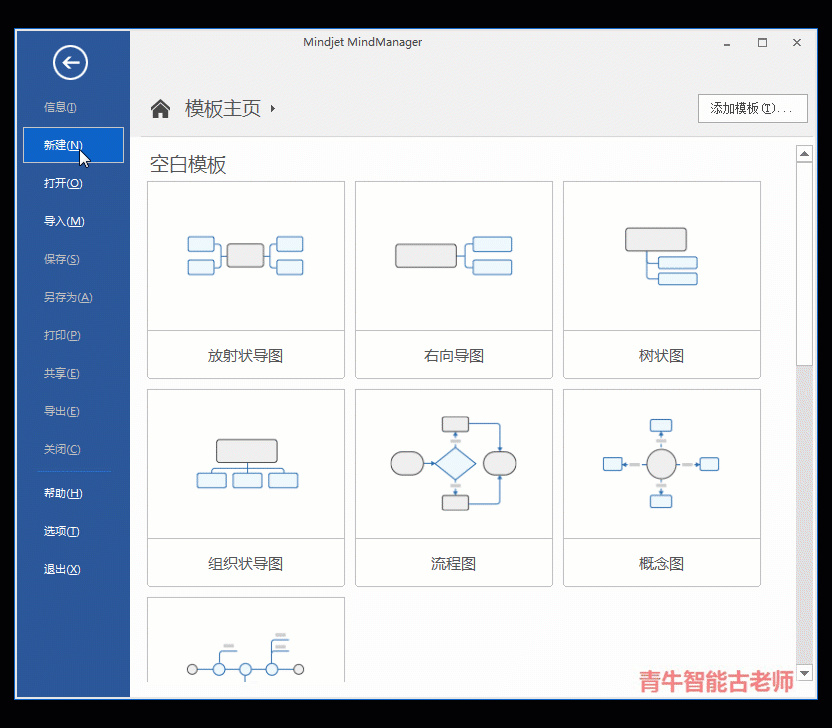
Task: Click the 组织状导图 label
Action: (245, 564)
